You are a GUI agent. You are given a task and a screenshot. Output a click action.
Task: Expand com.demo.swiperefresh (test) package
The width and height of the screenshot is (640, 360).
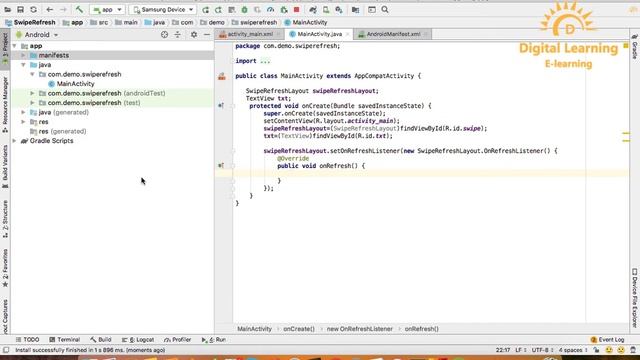click(x=32, y=103)
